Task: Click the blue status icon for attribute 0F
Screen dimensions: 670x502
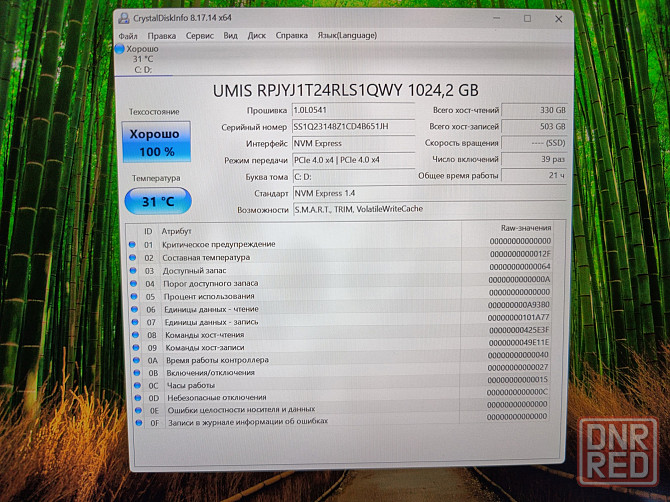Action: click(138, 423)
